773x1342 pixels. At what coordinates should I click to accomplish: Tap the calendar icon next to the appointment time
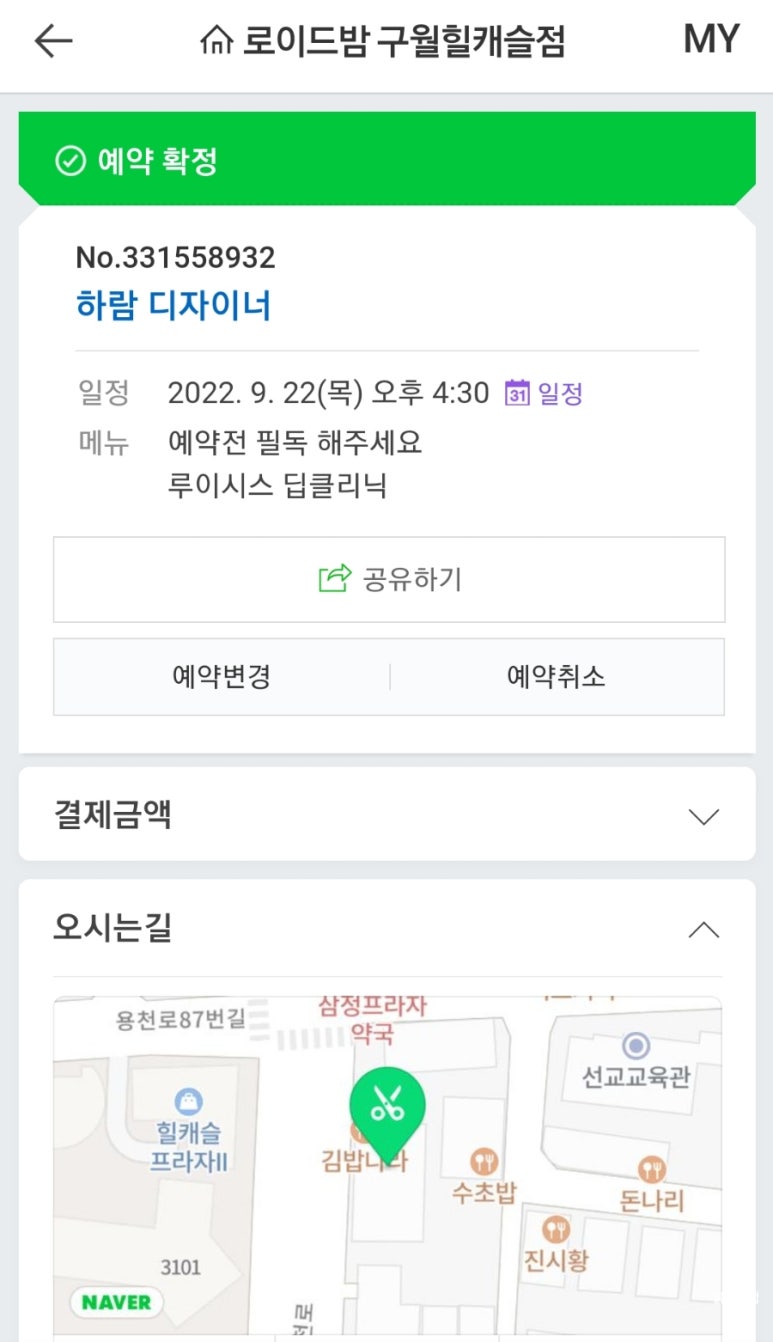(516, 393)
